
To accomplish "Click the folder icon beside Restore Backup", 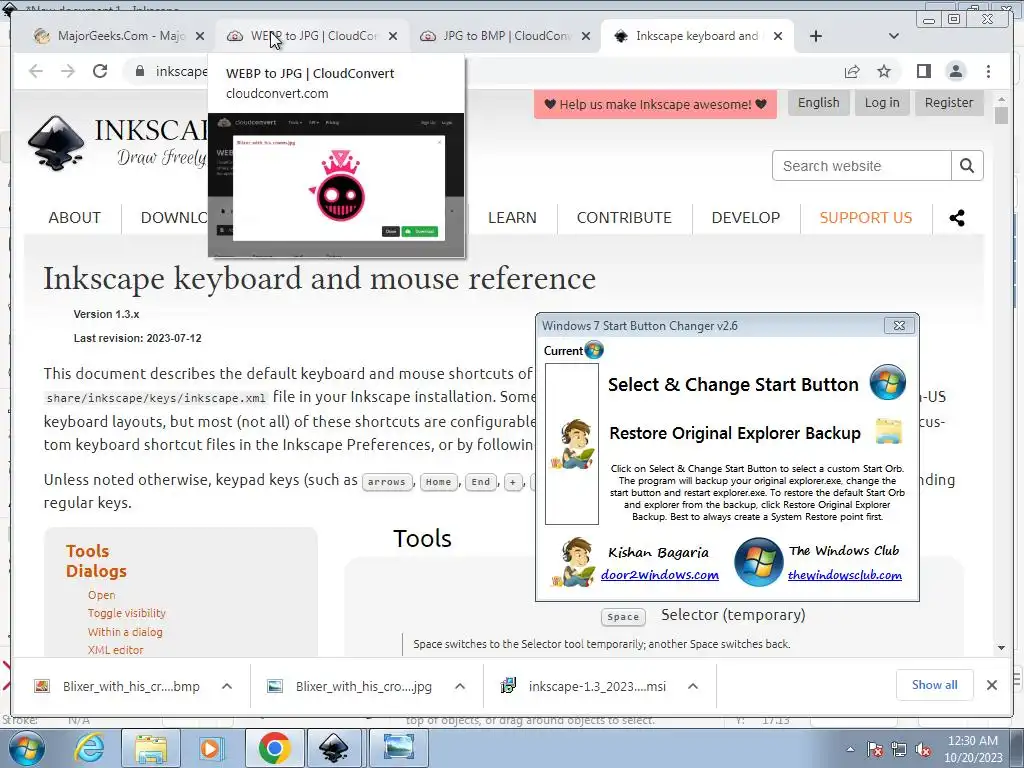I will coord(888,432).
